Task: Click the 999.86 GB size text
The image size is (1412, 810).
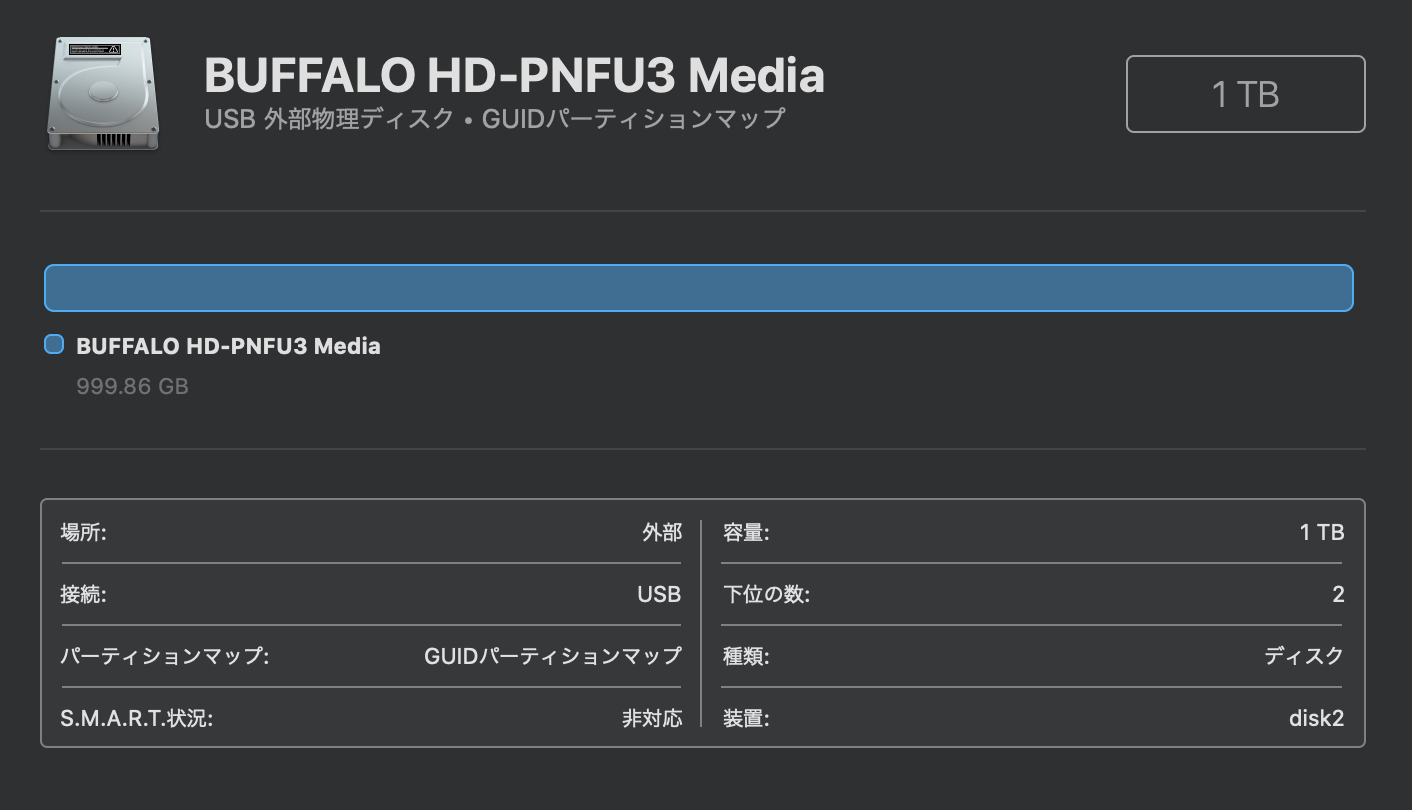Action: coord(132,386)
